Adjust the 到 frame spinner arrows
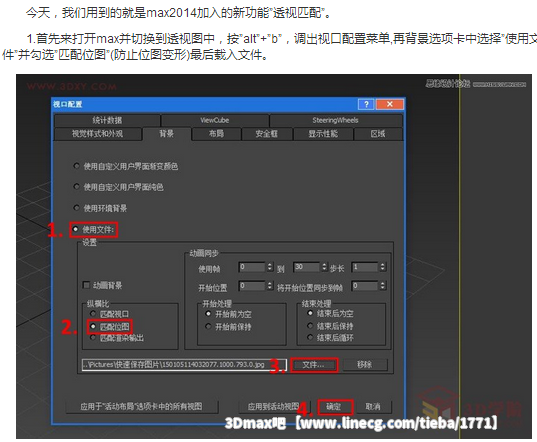Image resolution: width=537 pixels, height=442 pixels. click(324, 267)
